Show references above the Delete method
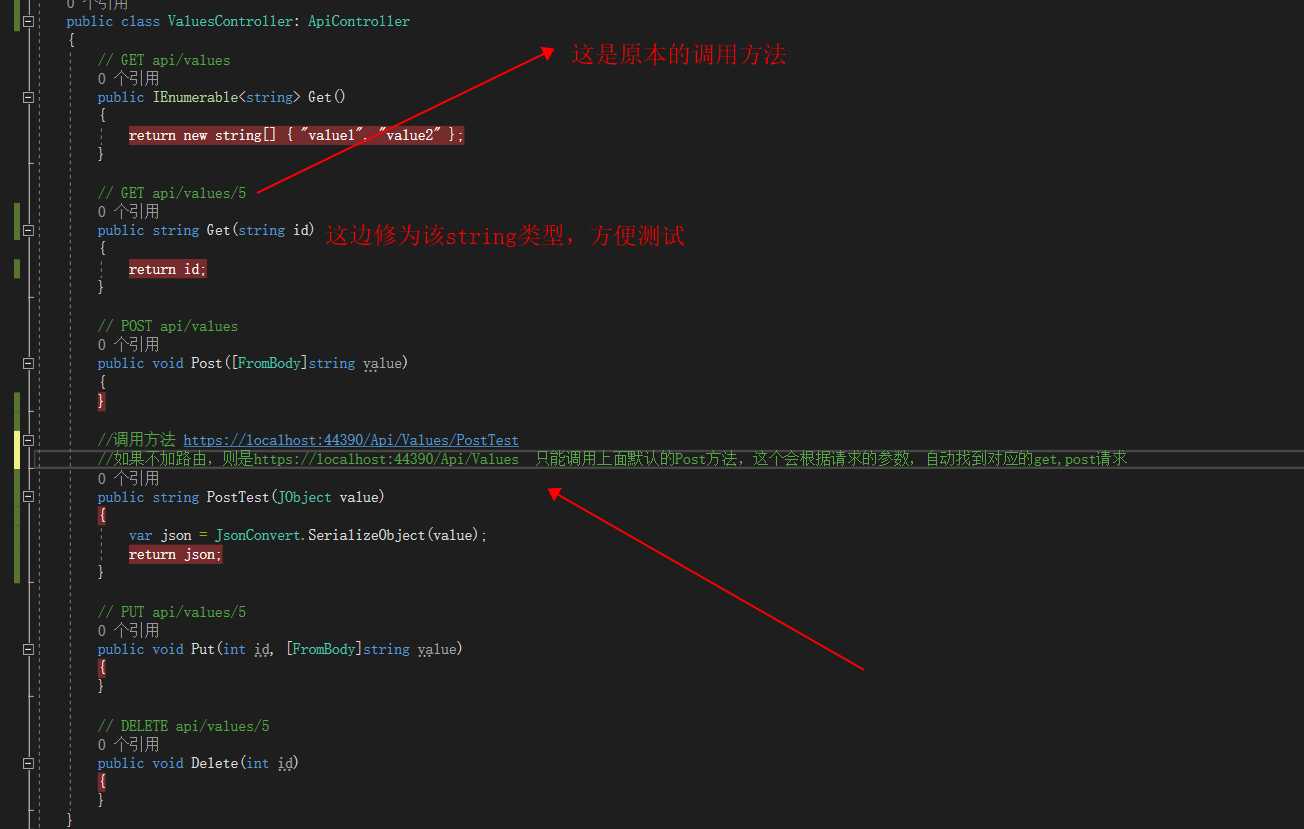 pos(128,744)
